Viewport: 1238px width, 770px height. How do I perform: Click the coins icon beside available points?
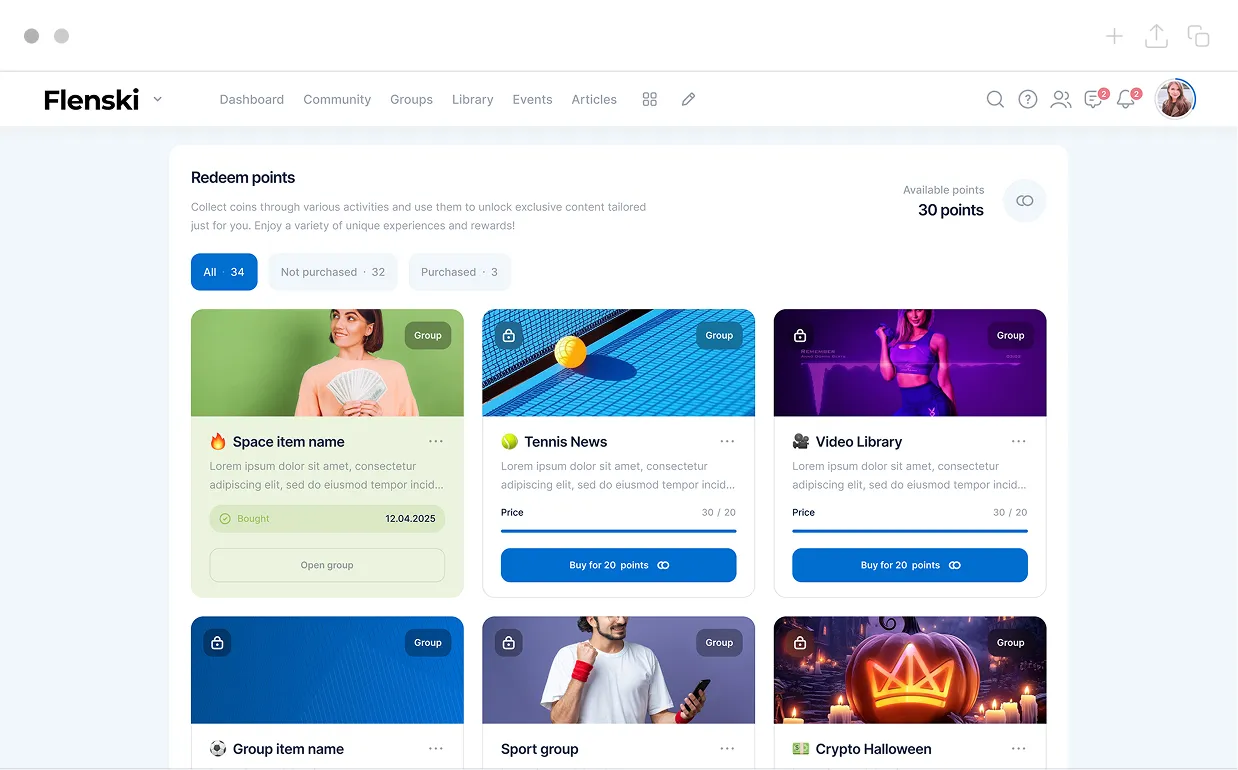[1025, 201]
